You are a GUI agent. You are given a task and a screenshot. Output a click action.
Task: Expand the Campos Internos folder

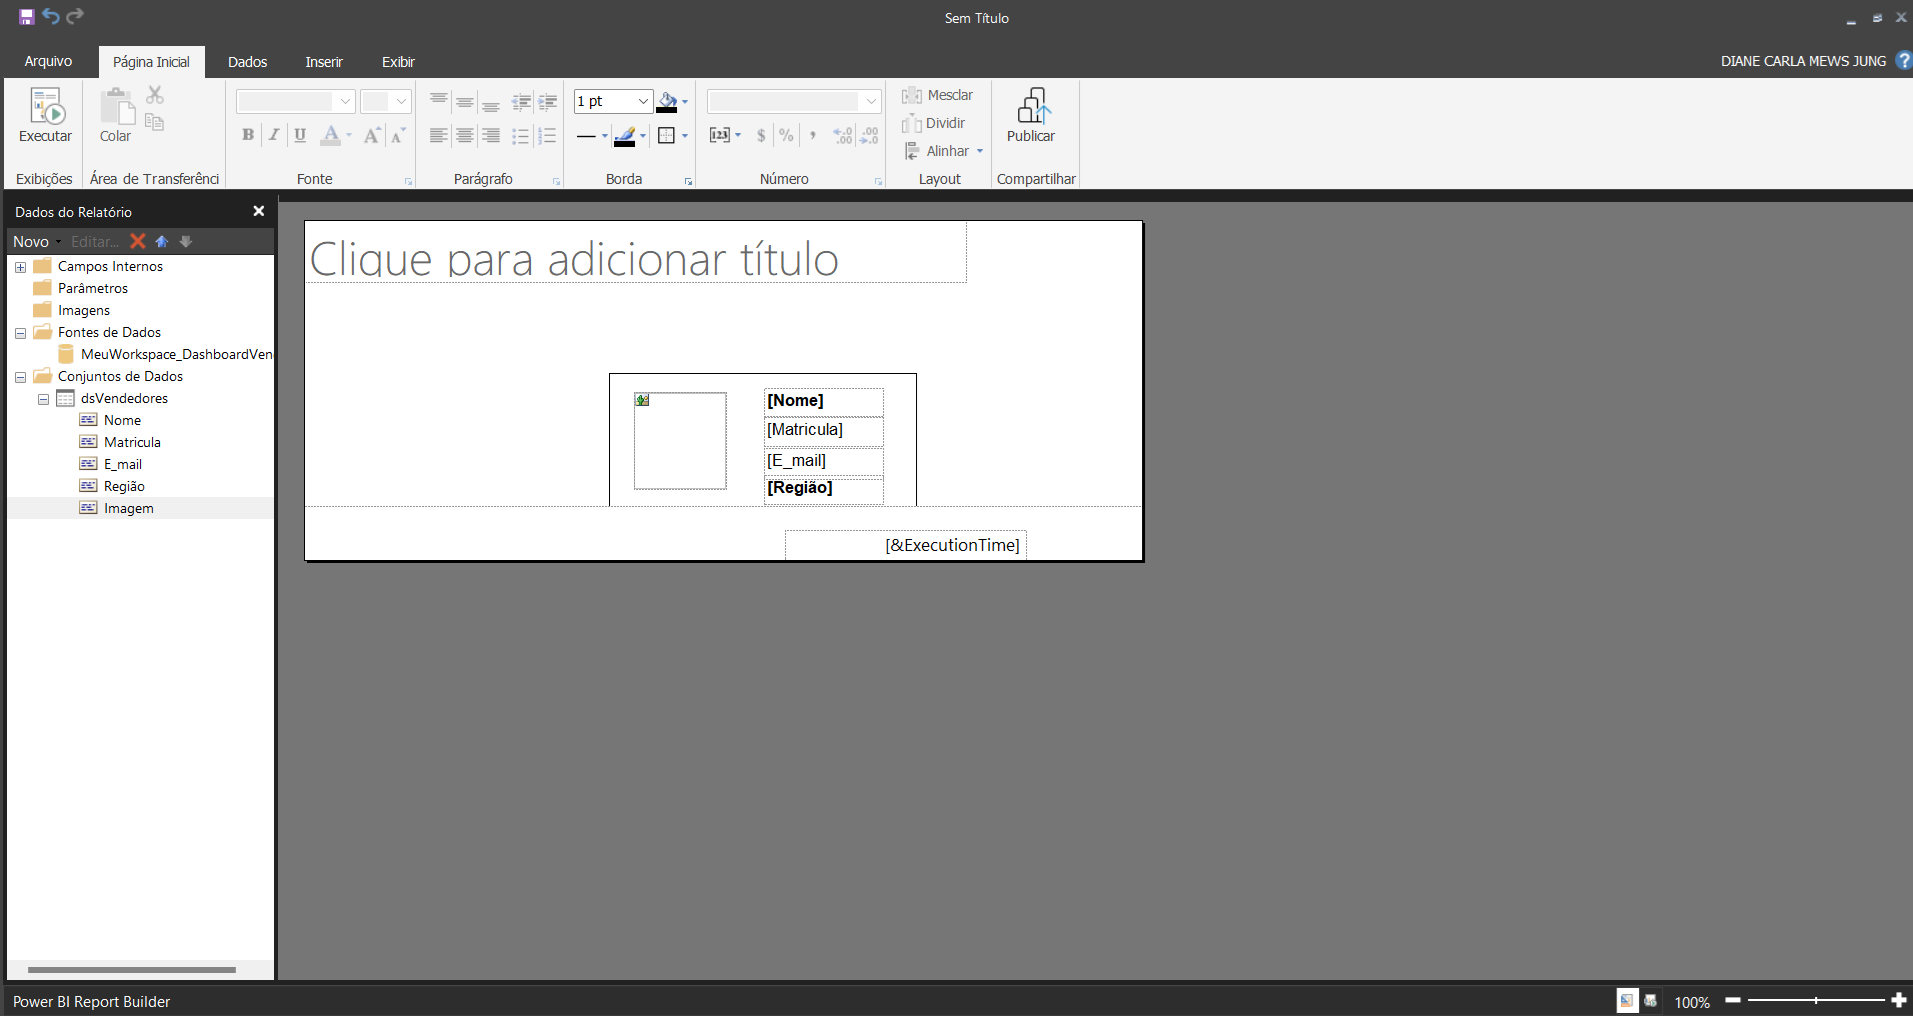(20, 267)
